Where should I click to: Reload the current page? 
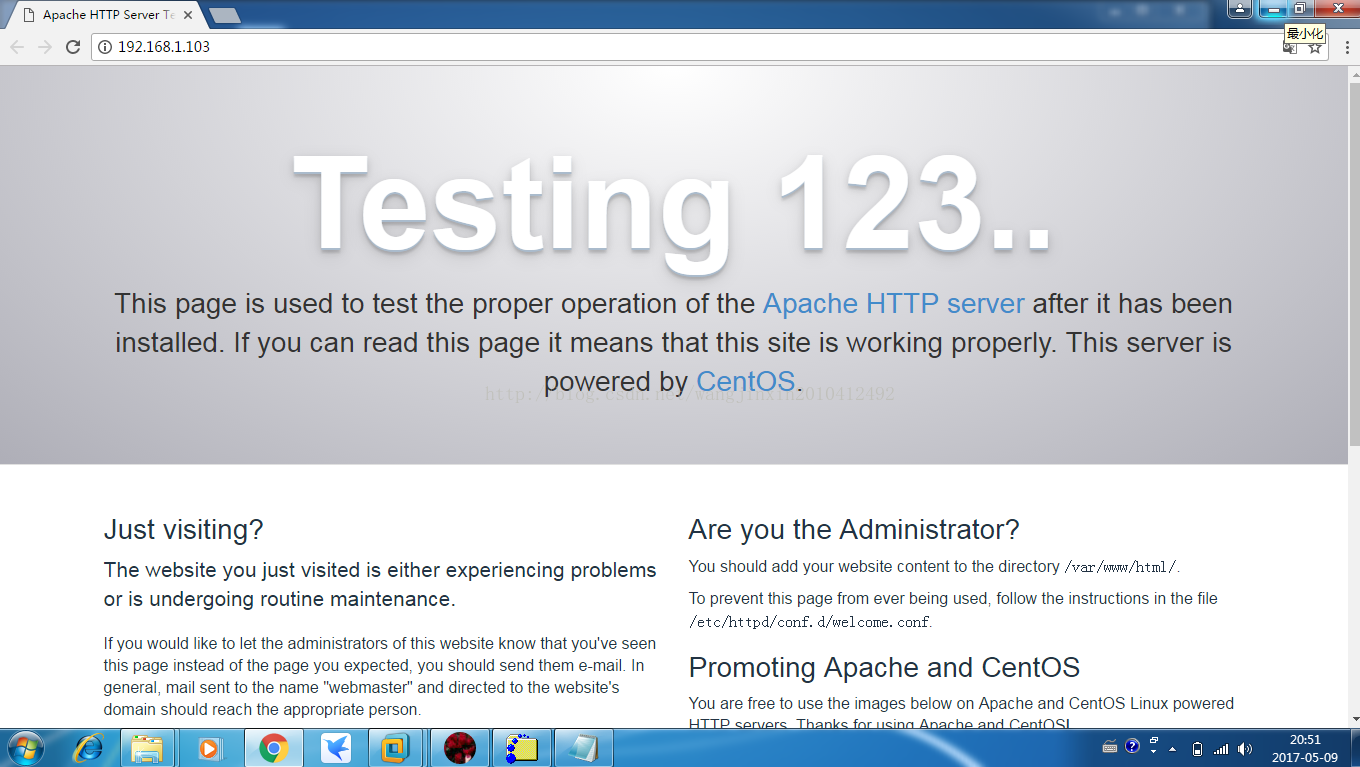pyautogui.click(x=72, y=47)
